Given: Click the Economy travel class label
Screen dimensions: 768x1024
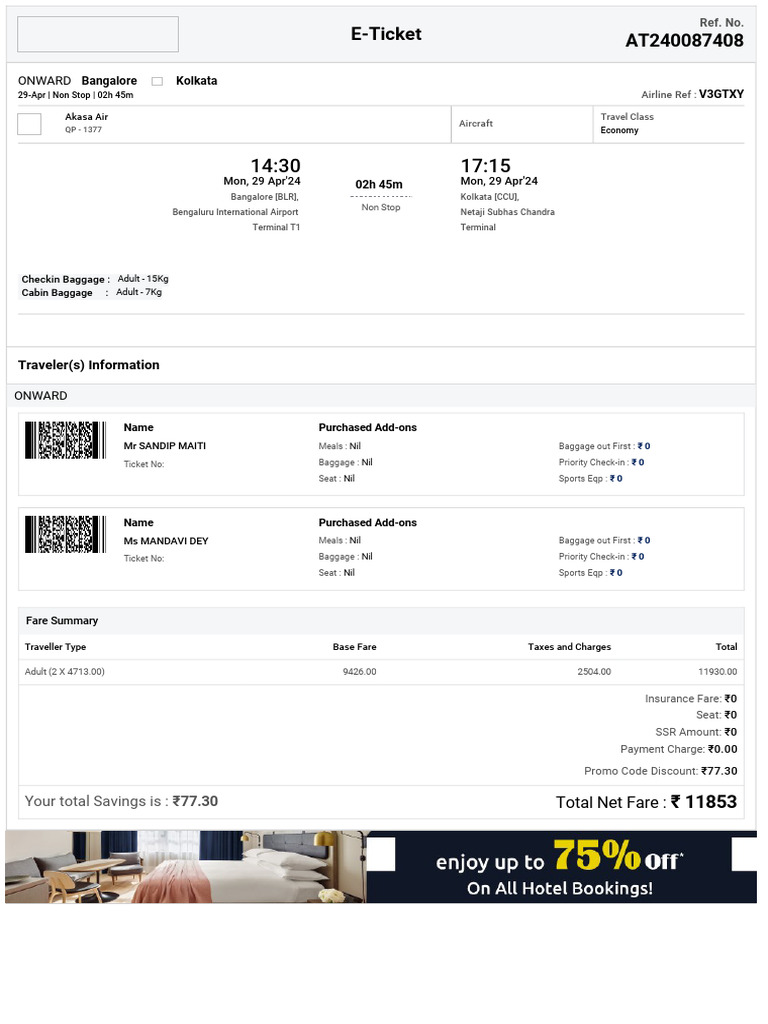Looking at the screenshot, I should tap(619, 131).
